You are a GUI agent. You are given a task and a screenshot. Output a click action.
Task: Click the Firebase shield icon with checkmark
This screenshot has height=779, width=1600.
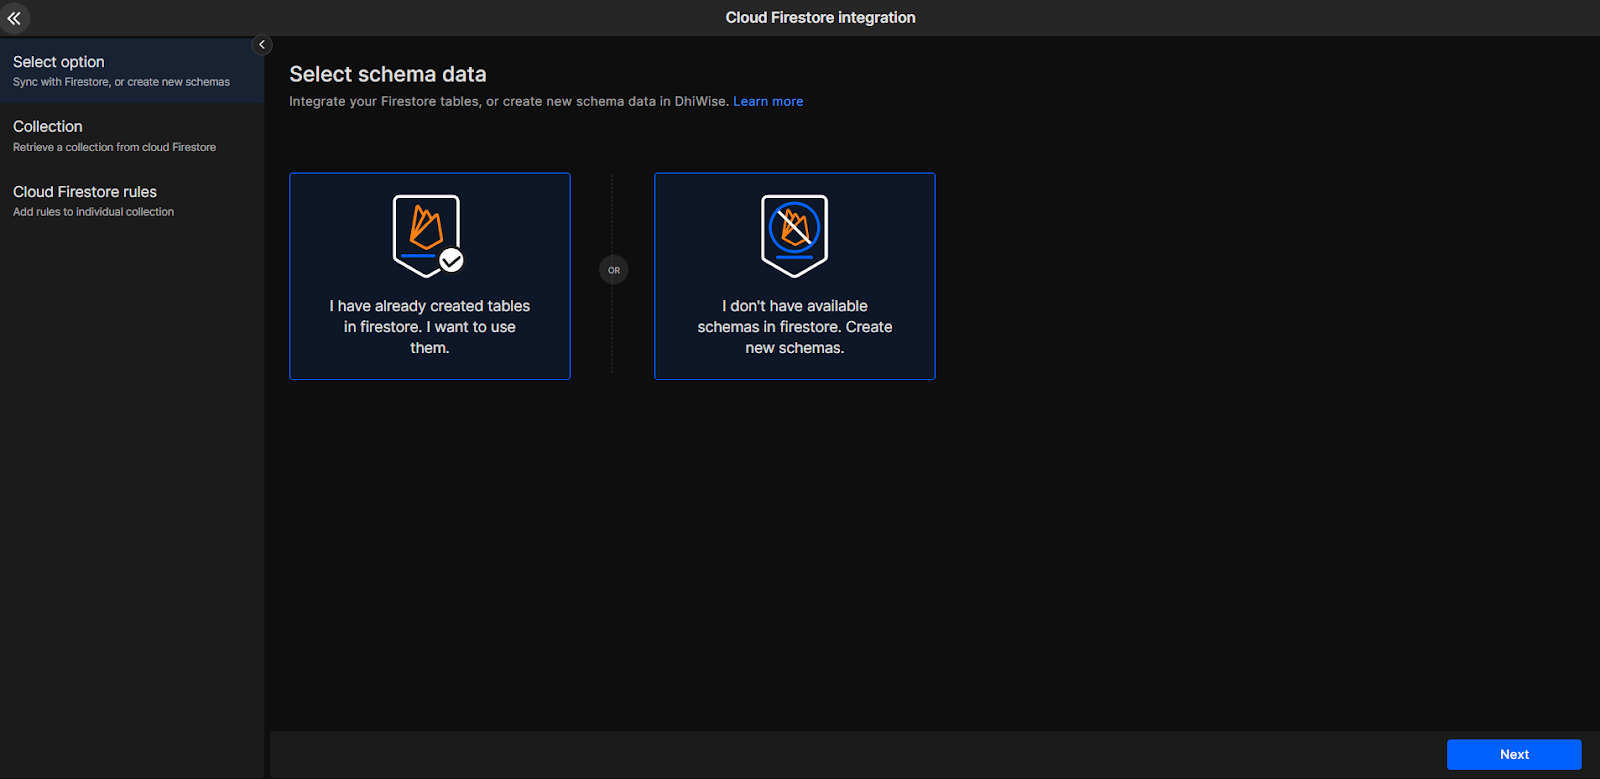coord(426,234)
